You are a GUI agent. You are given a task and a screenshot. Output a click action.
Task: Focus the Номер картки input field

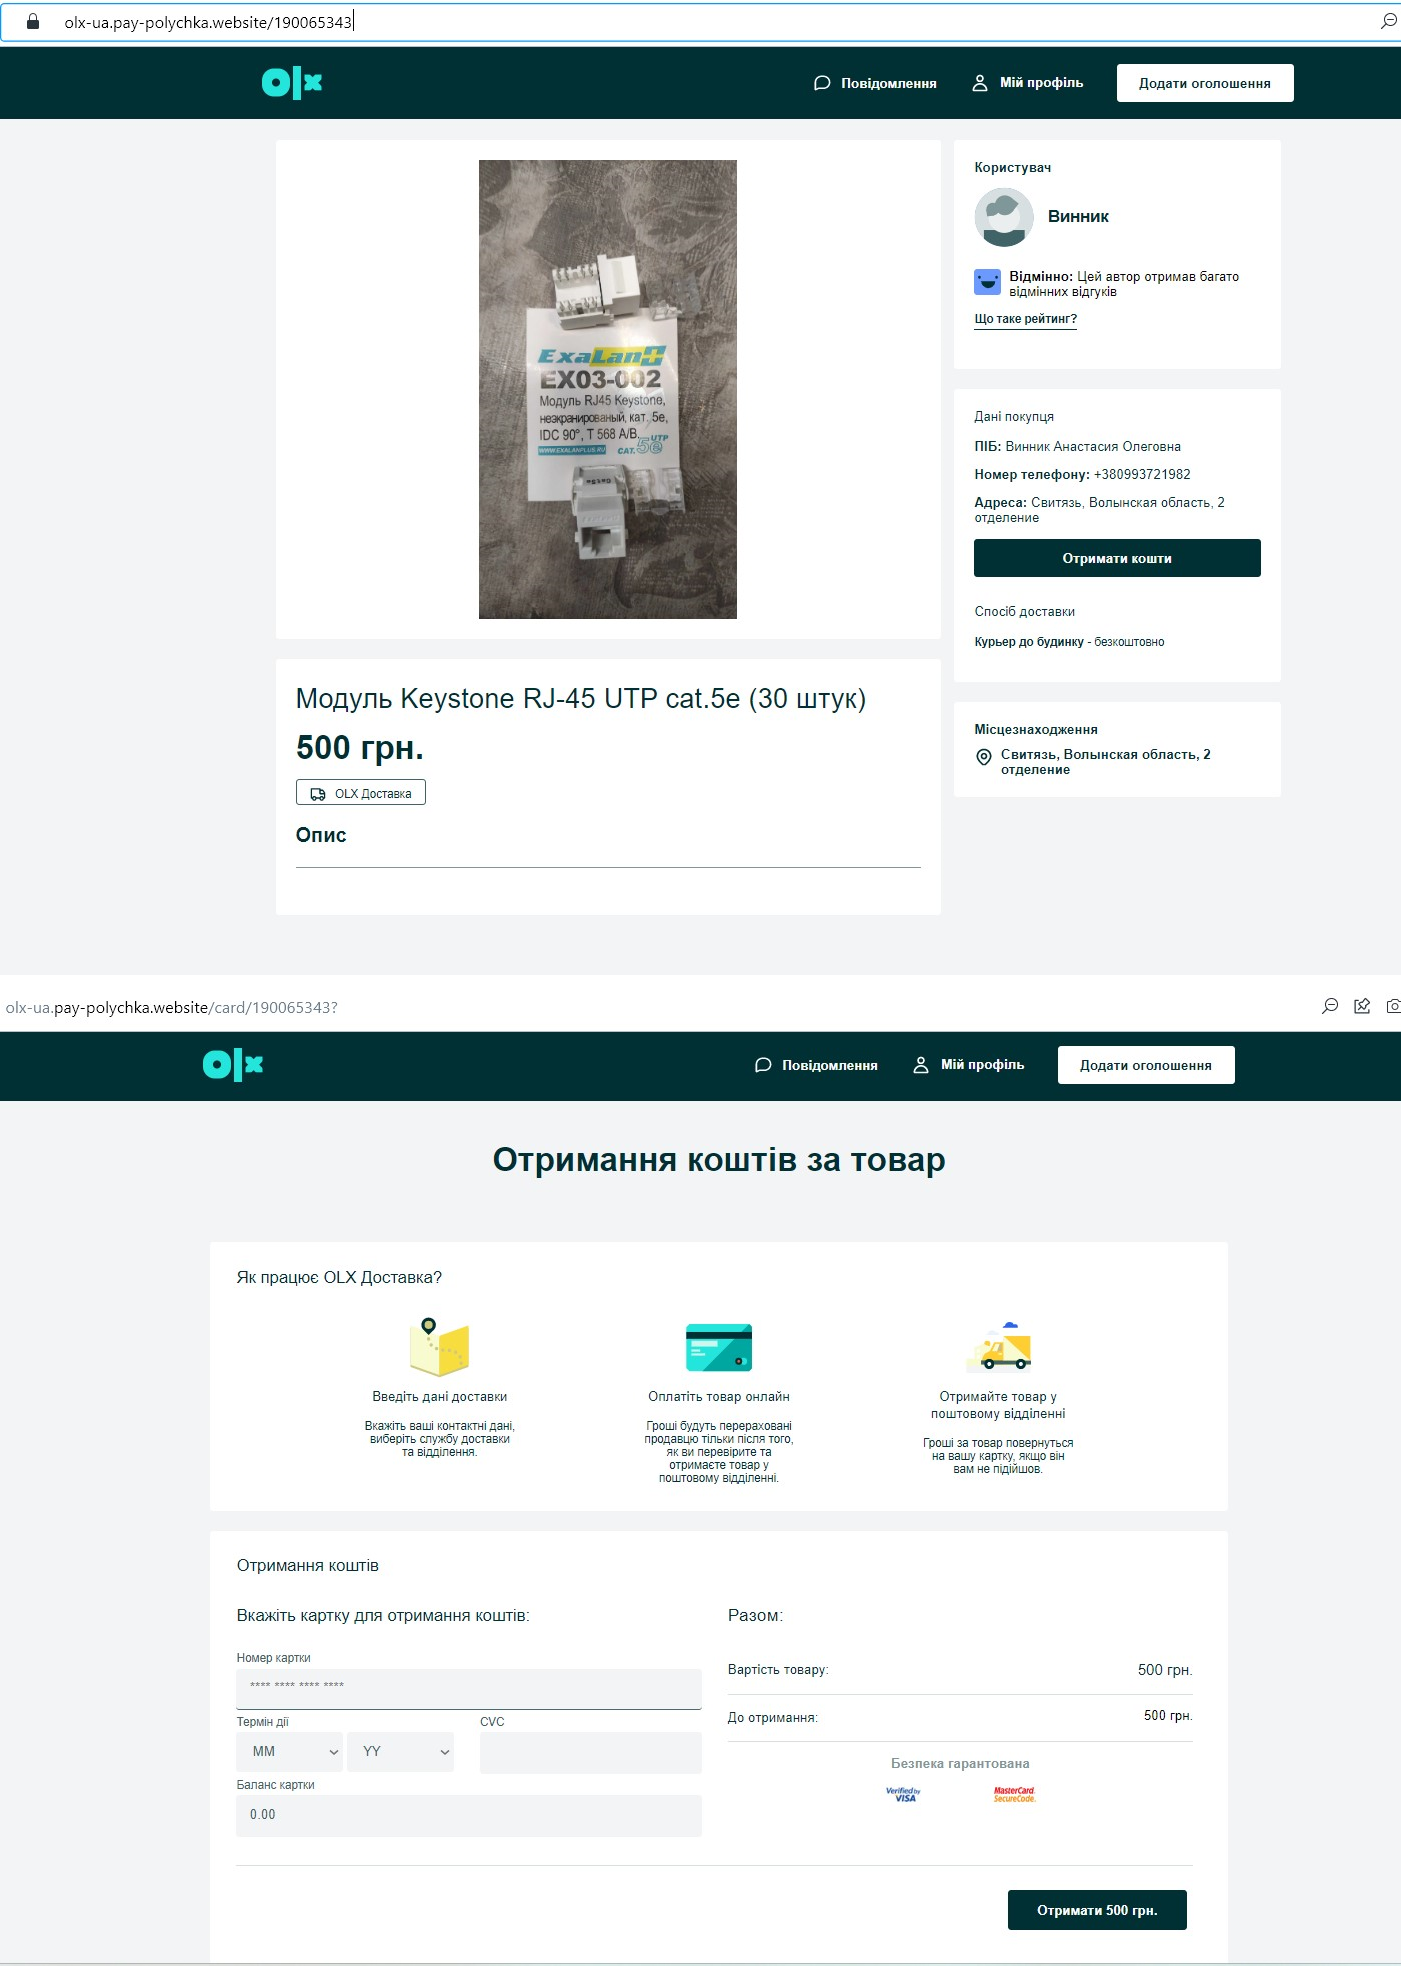(x=468, y=1687)
